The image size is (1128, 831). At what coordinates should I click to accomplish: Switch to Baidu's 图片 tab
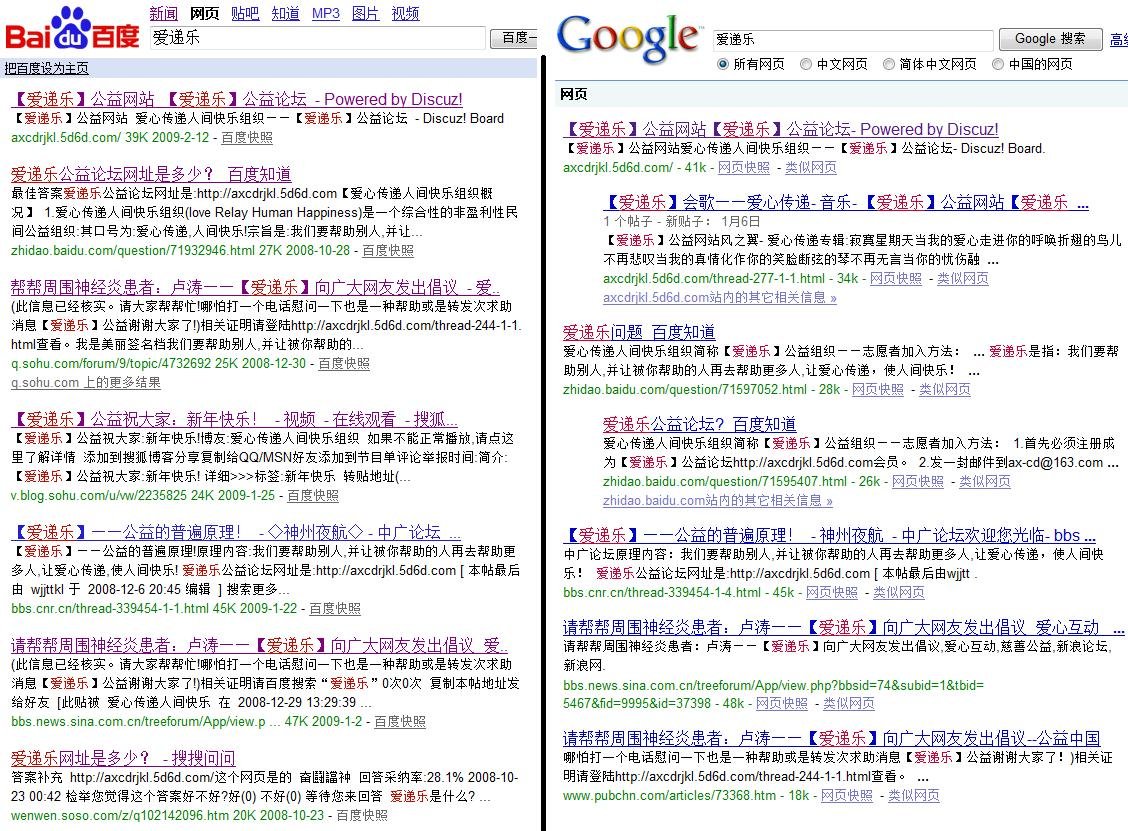365,13
